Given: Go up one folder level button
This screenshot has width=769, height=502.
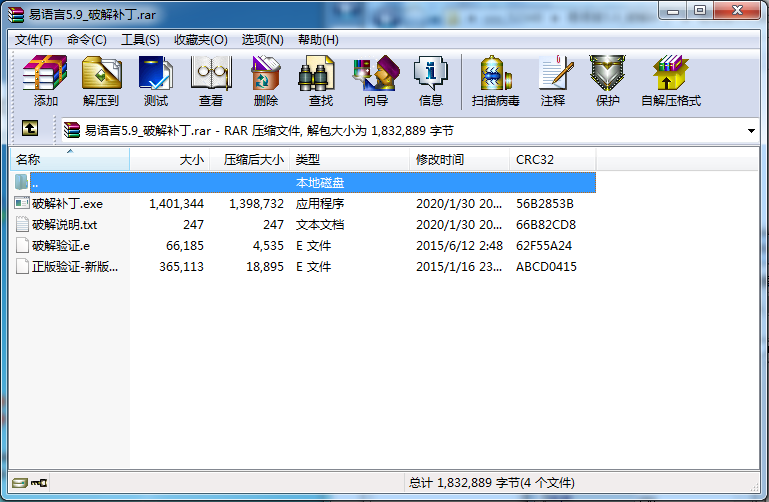Looking at the screenshot, I should (x=30, y=129).
